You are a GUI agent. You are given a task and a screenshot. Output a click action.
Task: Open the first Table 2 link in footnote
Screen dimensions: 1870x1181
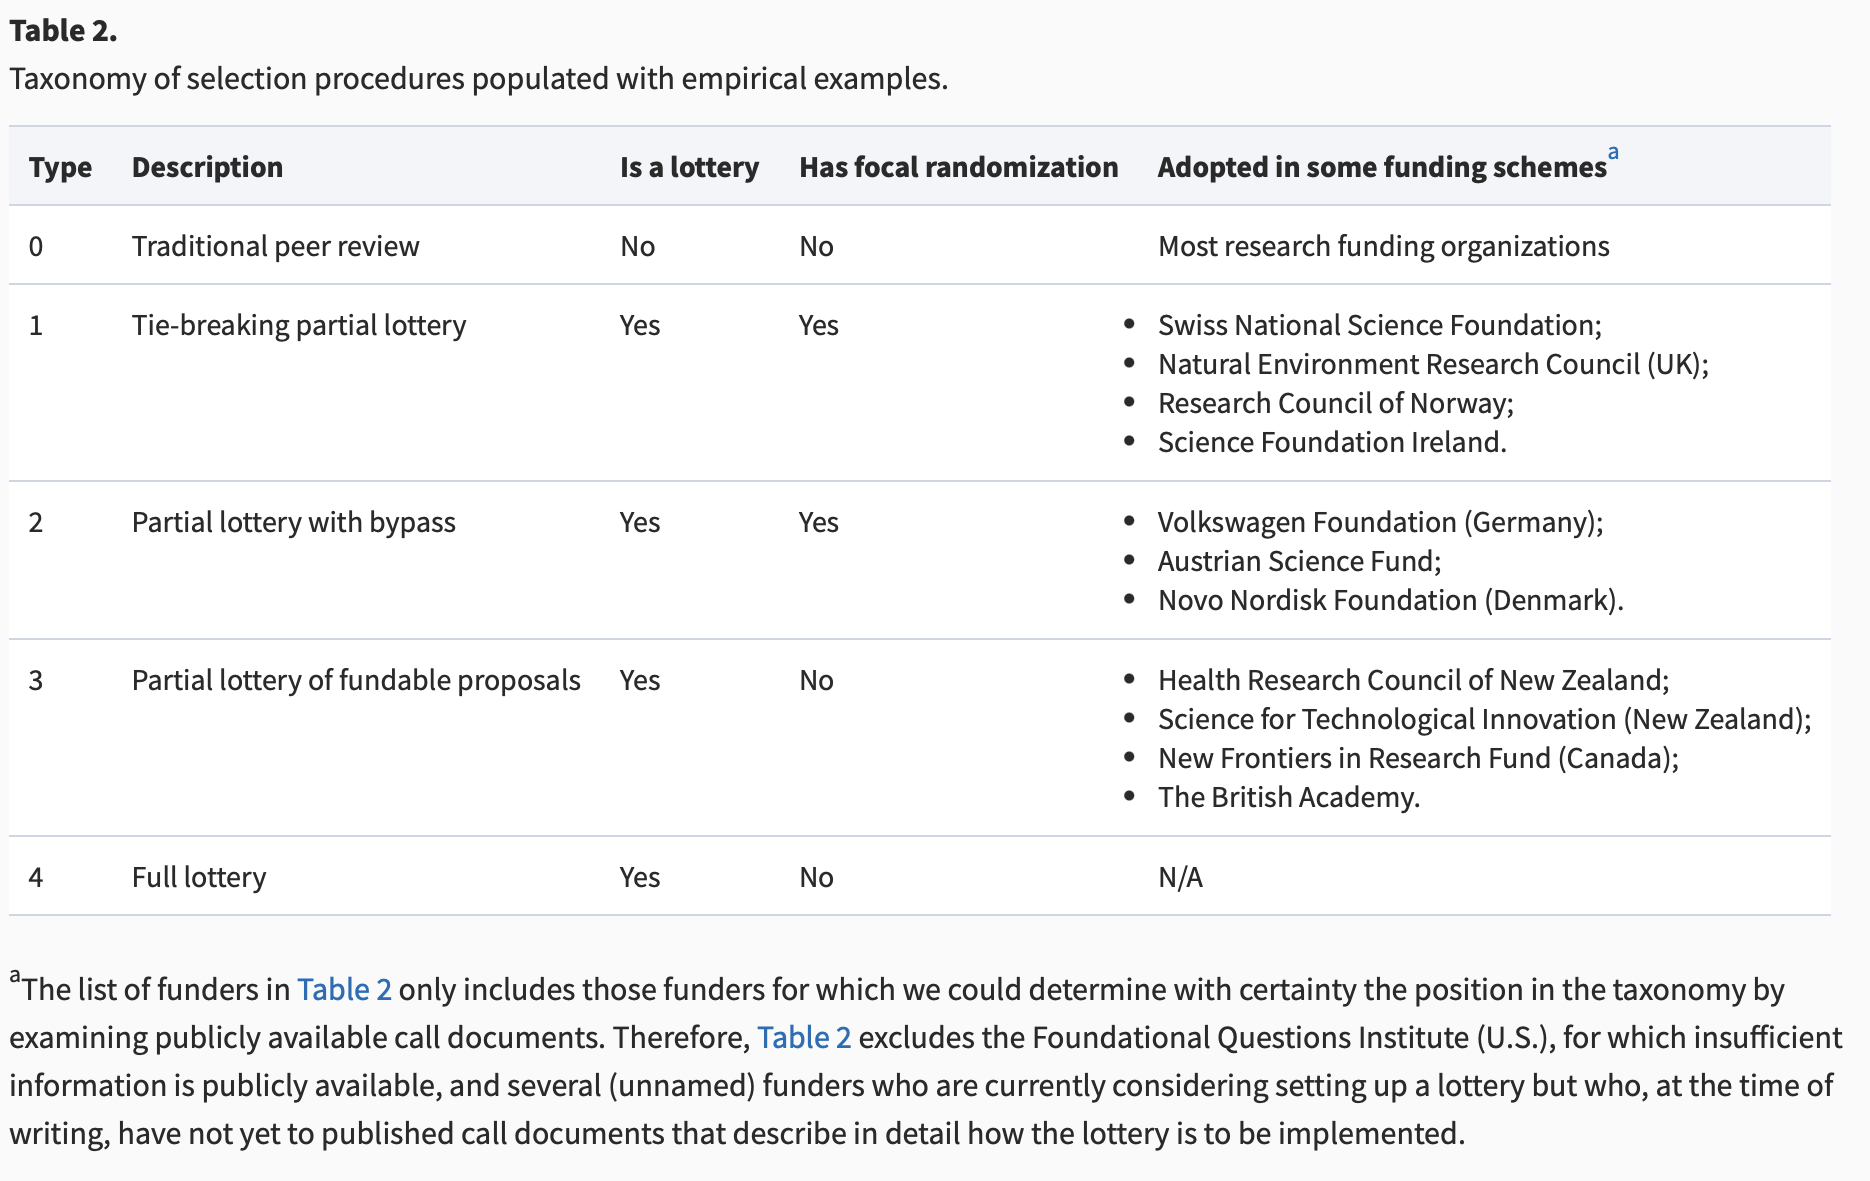[345, 990]
